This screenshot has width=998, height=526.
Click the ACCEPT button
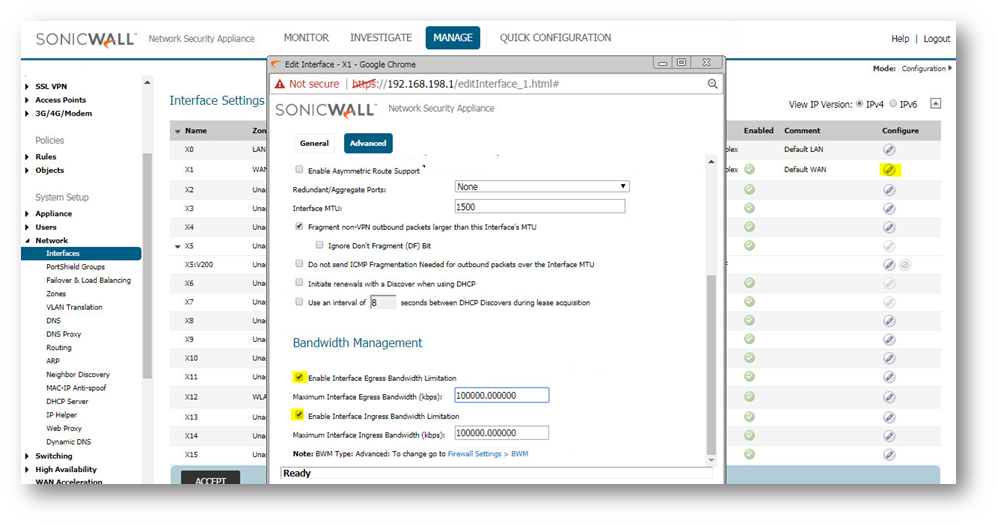(x=210, y=479)
